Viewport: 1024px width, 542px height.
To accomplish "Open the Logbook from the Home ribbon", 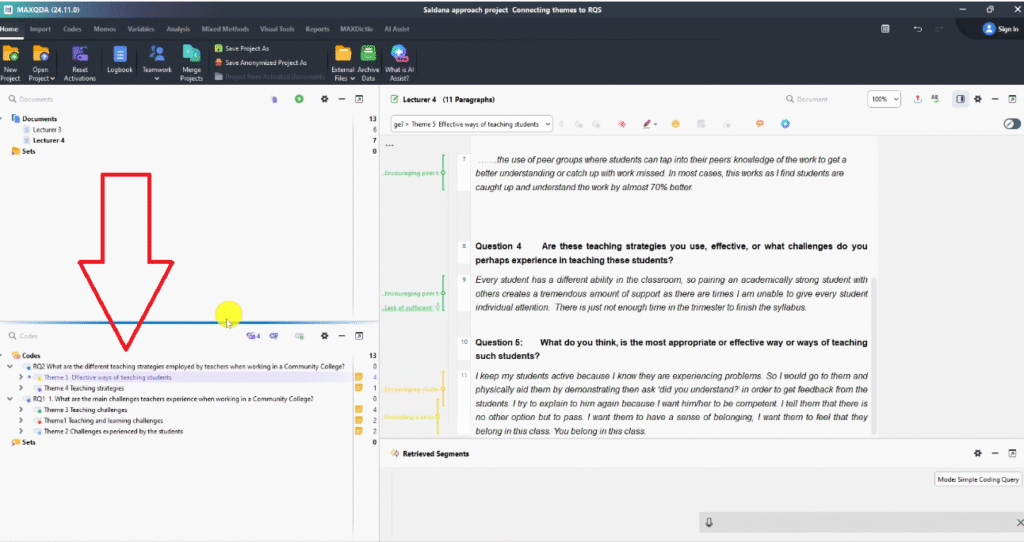I will pos(120,60).
